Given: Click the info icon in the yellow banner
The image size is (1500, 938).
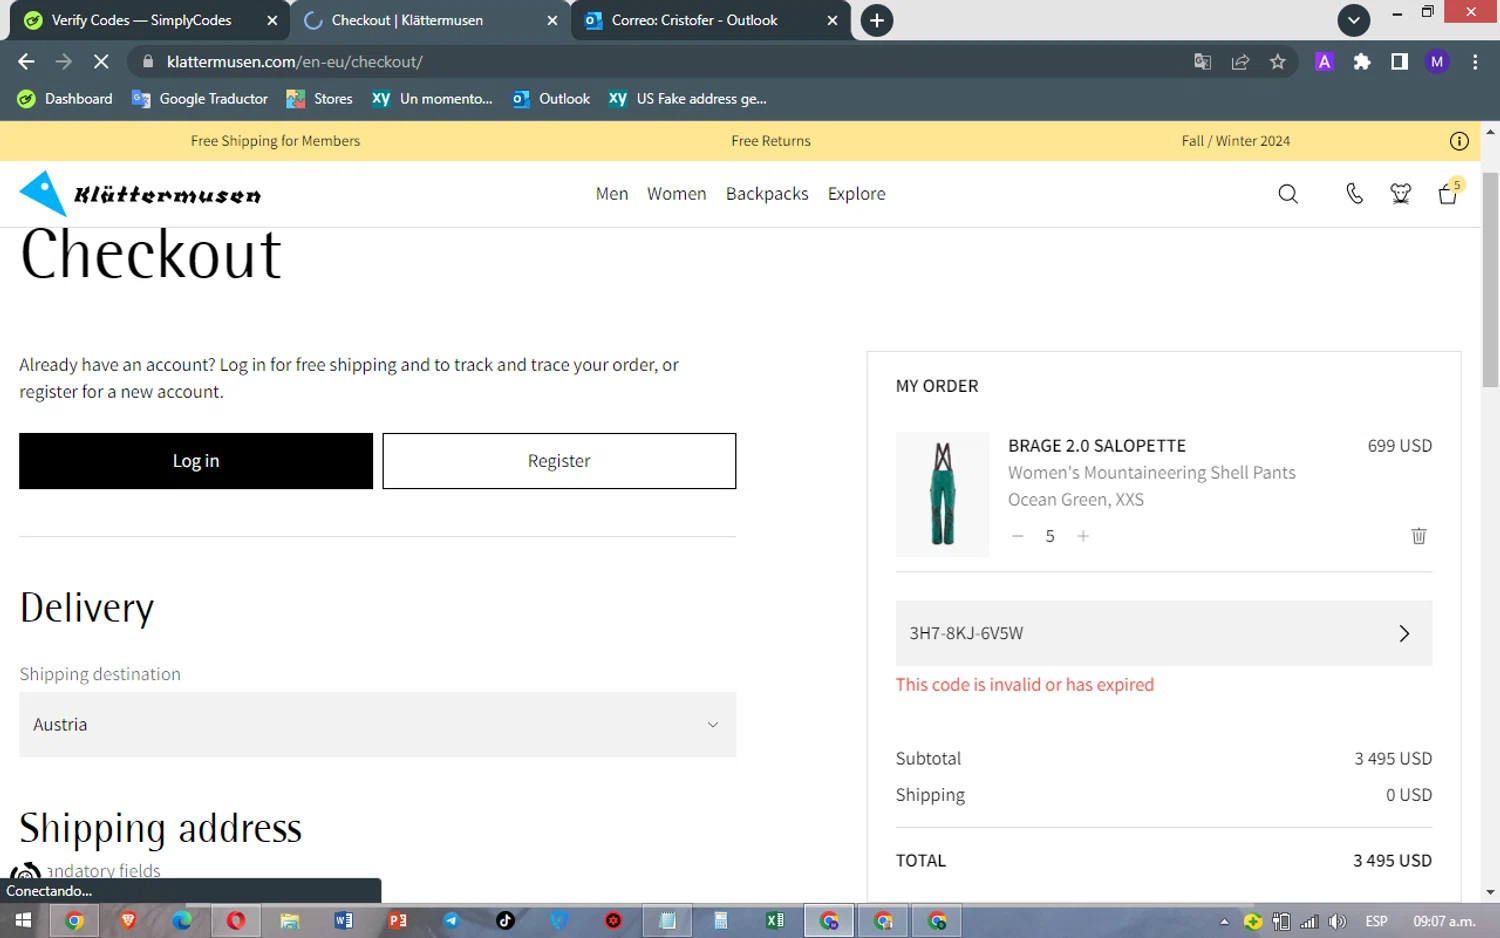Looking at the screenshot, I should click(x=1459, y=141).
